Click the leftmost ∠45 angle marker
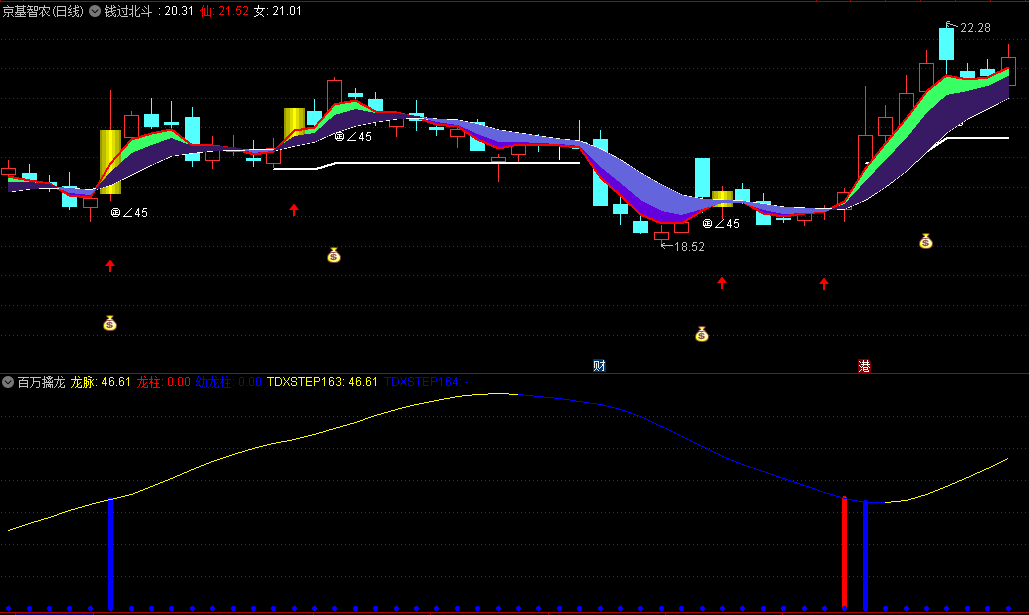 (x=129, y=213)
